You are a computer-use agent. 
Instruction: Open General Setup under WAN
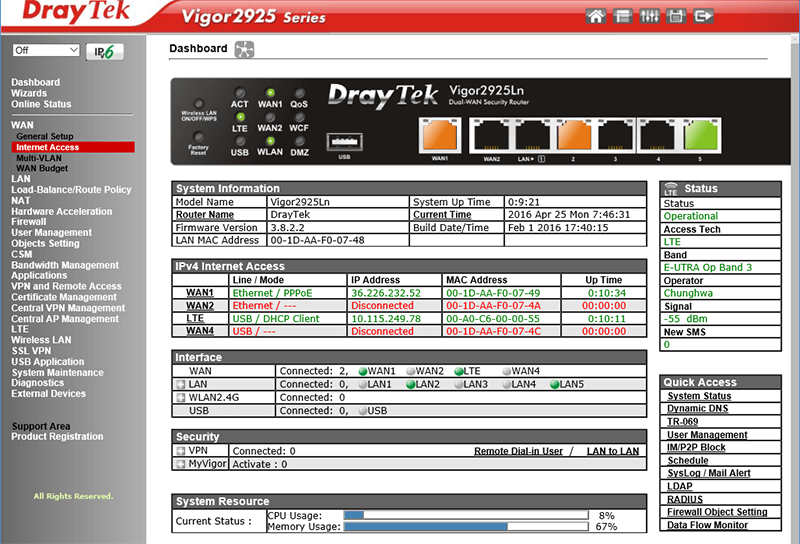point(45,136)
